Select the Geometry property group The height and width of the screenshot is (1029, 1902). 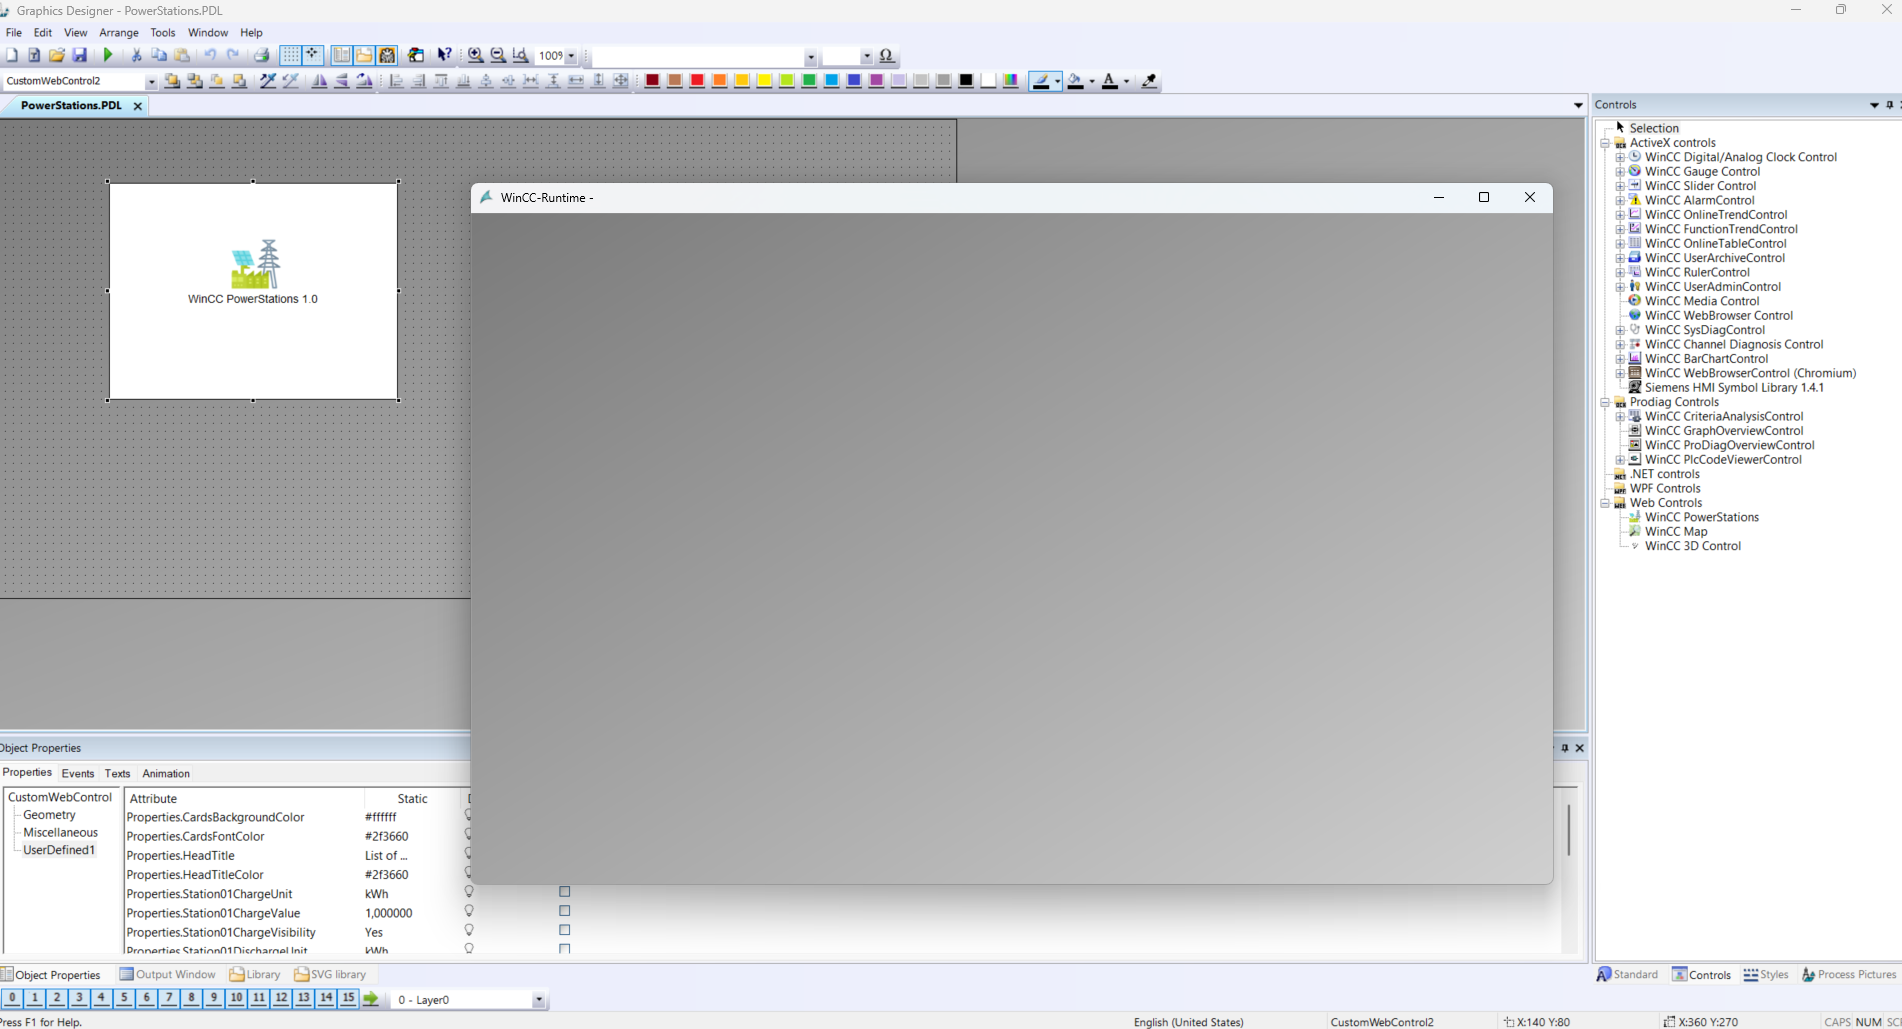pyautogui.click(x=49, y=815)
